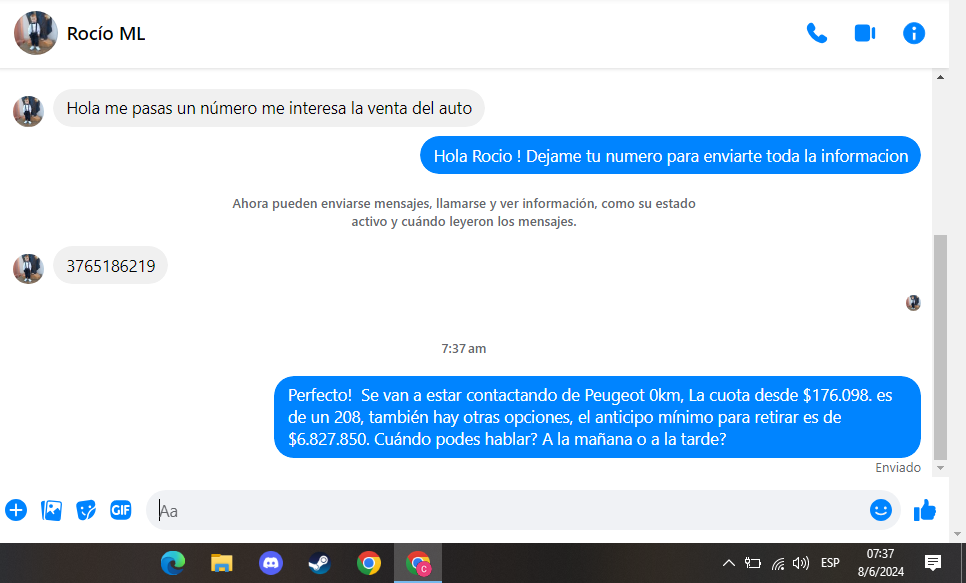Viewport: 966px width, 583px height.
Task: Start a voice call with Rocío ML
Action: coord(816,33)
